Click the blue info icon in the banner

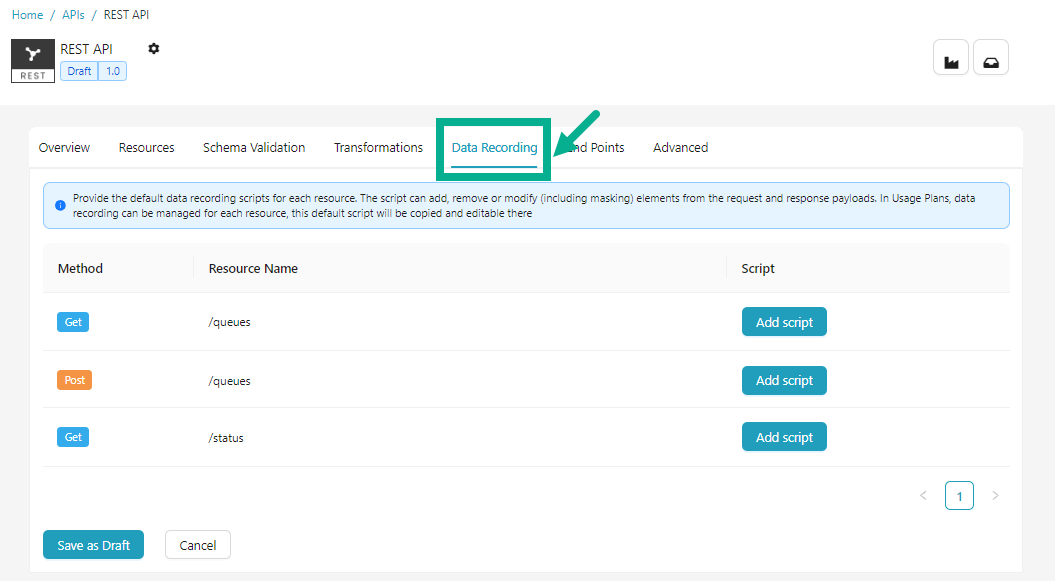point(60,205)
